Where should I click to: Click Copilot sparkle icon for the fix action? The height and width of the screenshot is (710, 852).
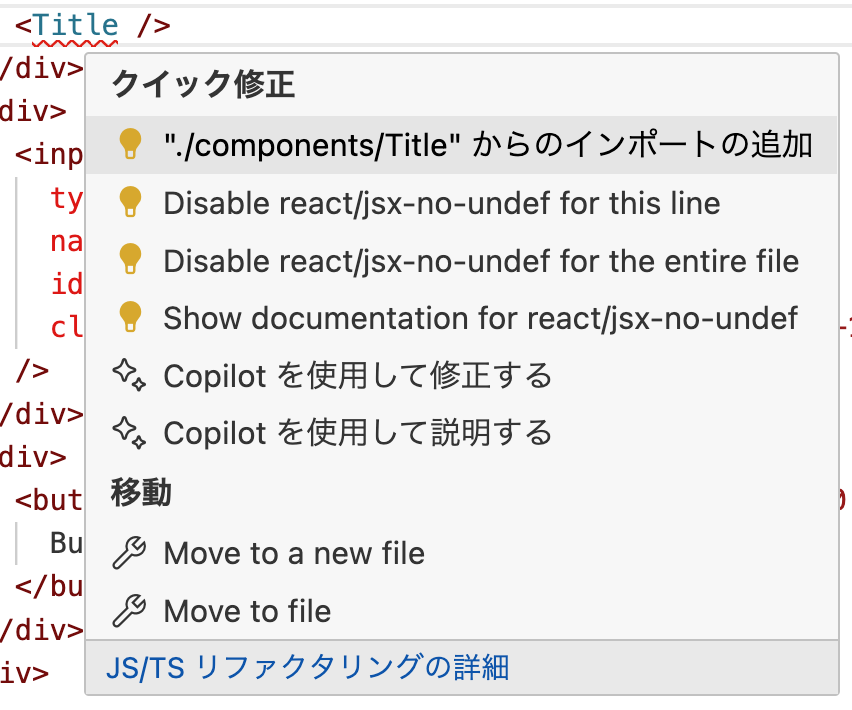point(130,376)
